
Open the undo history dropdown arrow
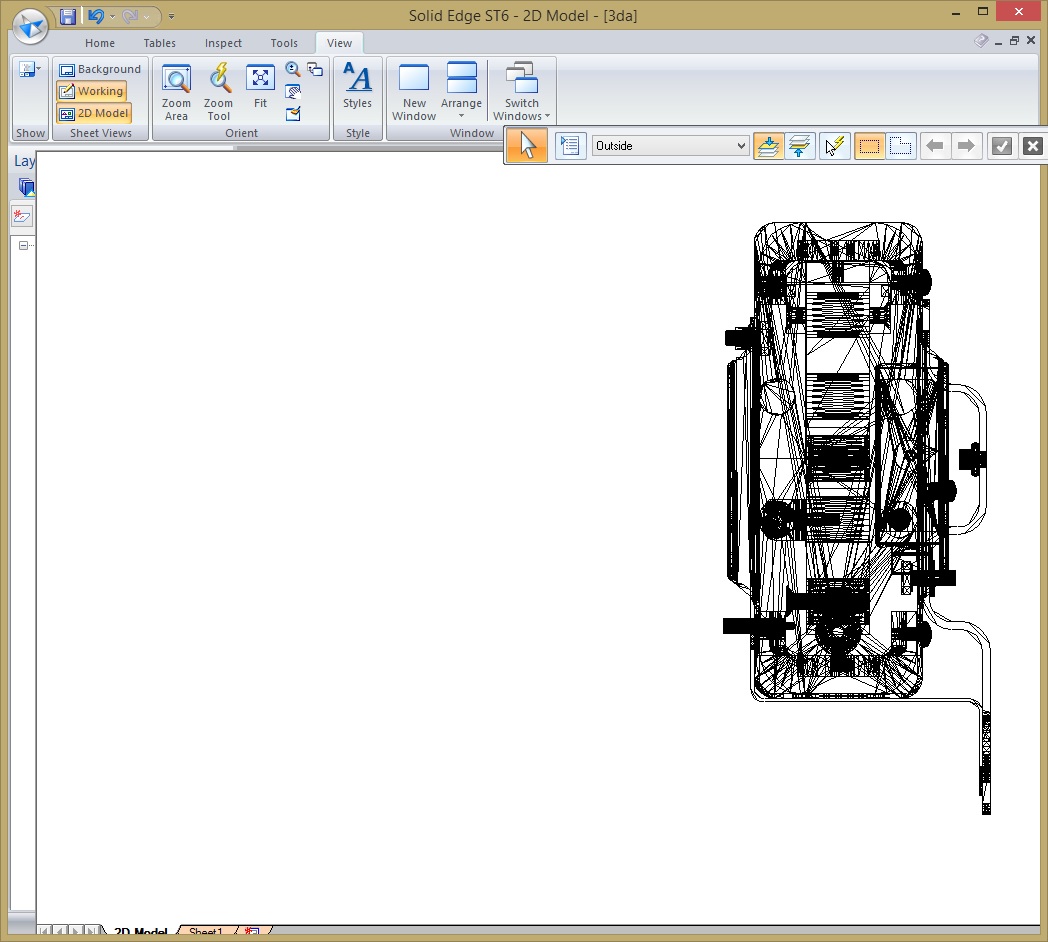112,16
